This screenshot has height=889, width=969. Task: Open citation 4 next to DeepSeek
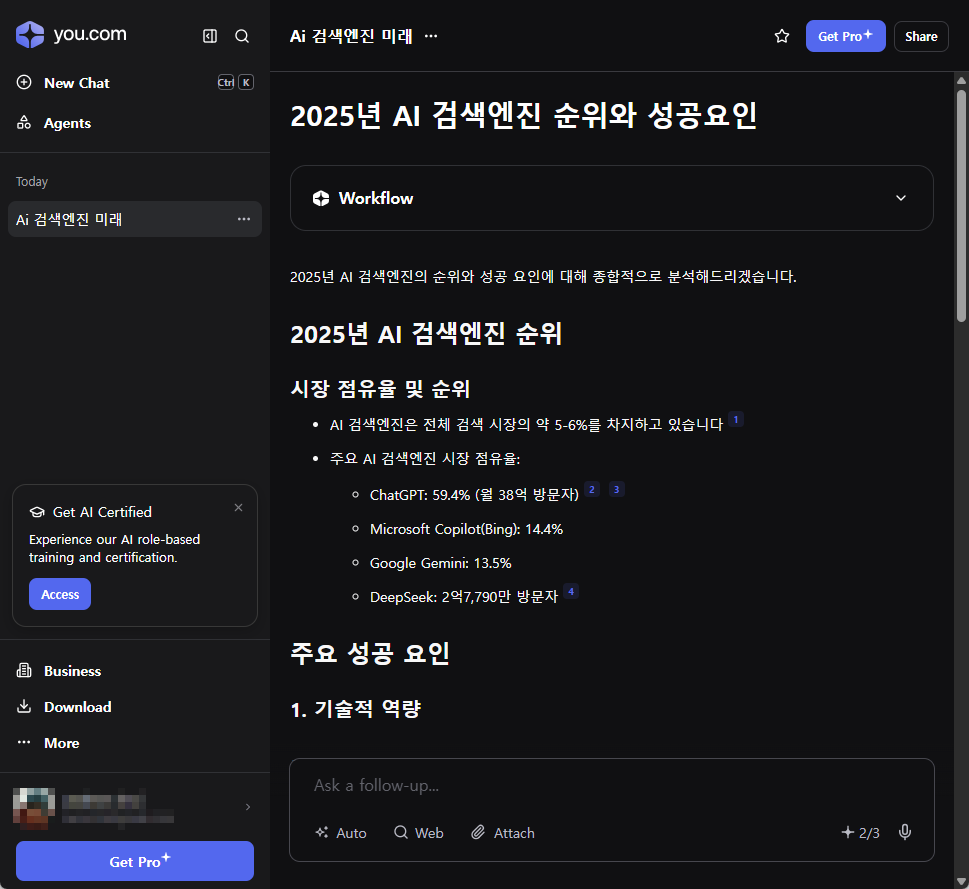pos(571,591)
